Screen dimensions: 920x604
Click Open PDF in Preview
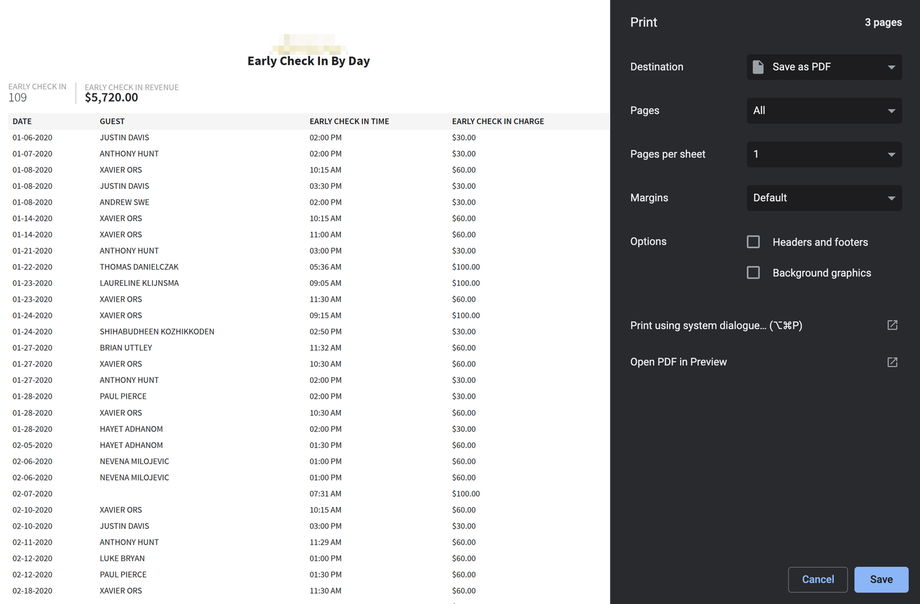click(678, 362)
